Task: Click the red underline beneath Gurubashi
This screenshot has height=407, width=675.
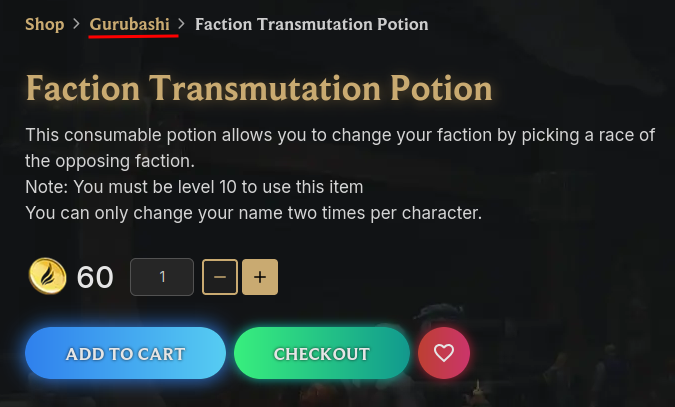Action: point(133,36)
